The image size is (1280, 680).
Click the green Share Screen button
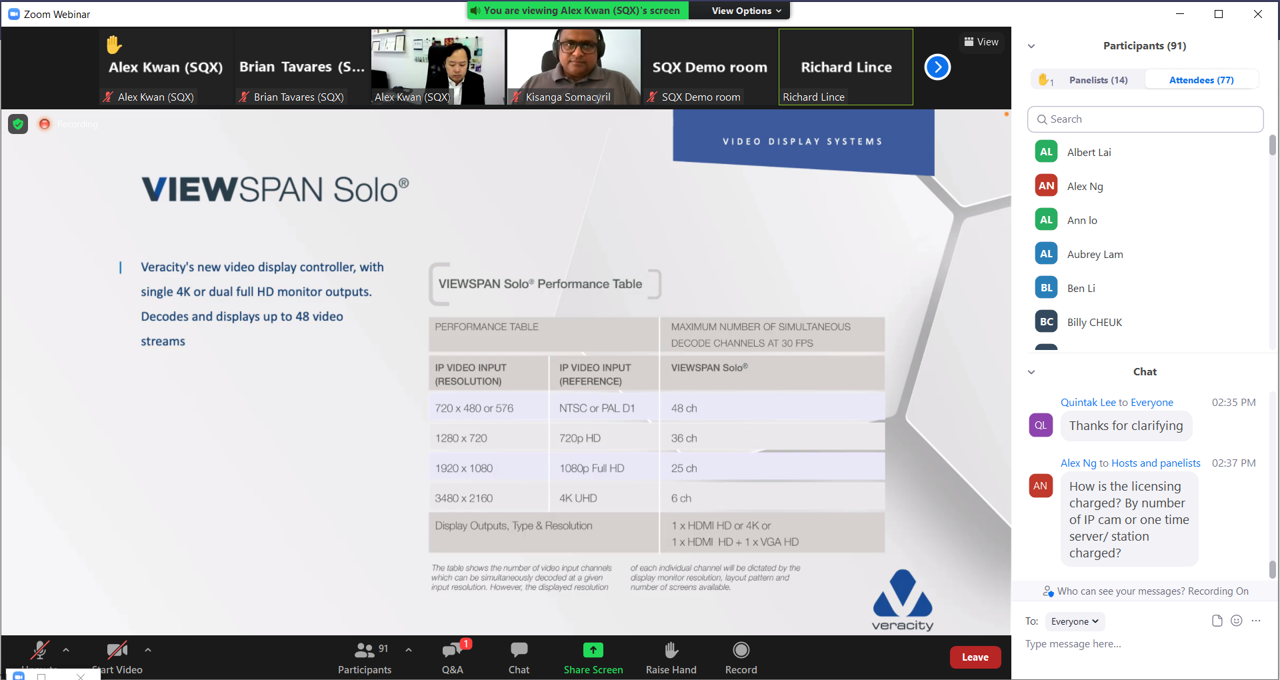coord(593,658)
